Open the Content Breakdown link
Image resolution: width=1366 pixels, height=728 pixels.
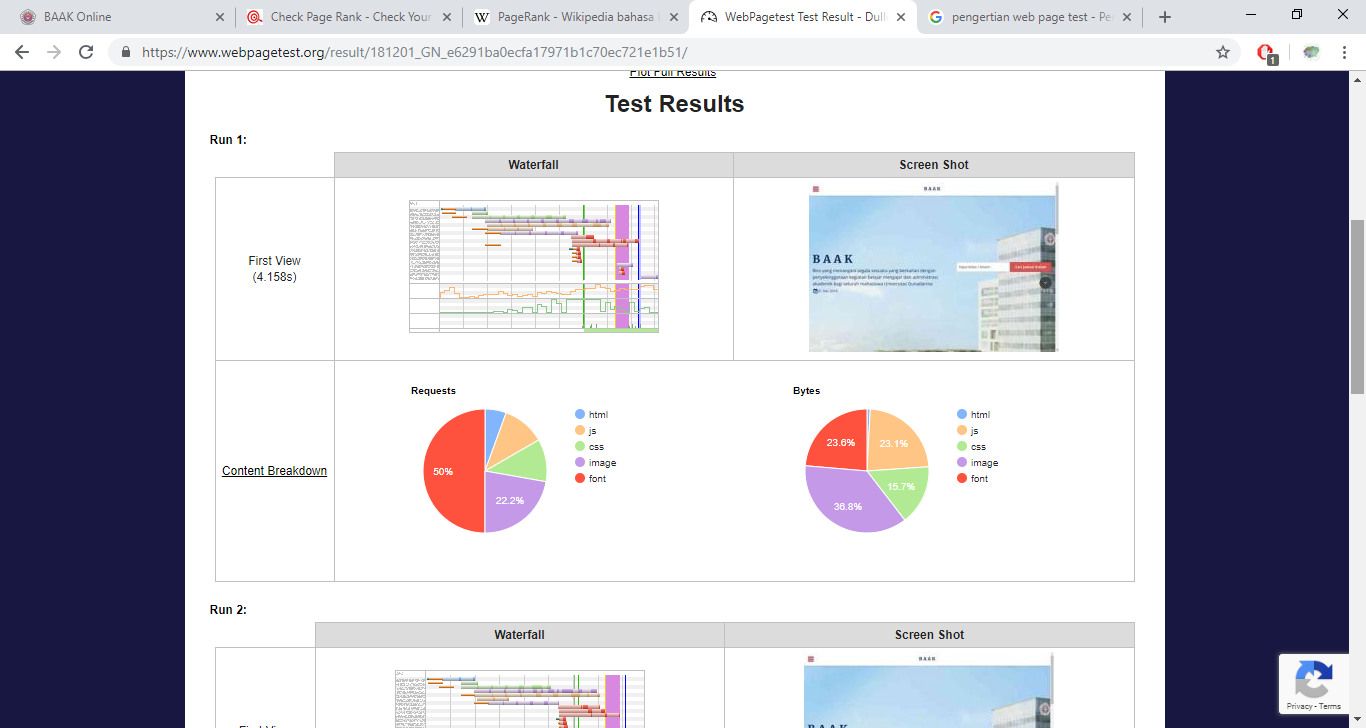click(x=274, y=471)
